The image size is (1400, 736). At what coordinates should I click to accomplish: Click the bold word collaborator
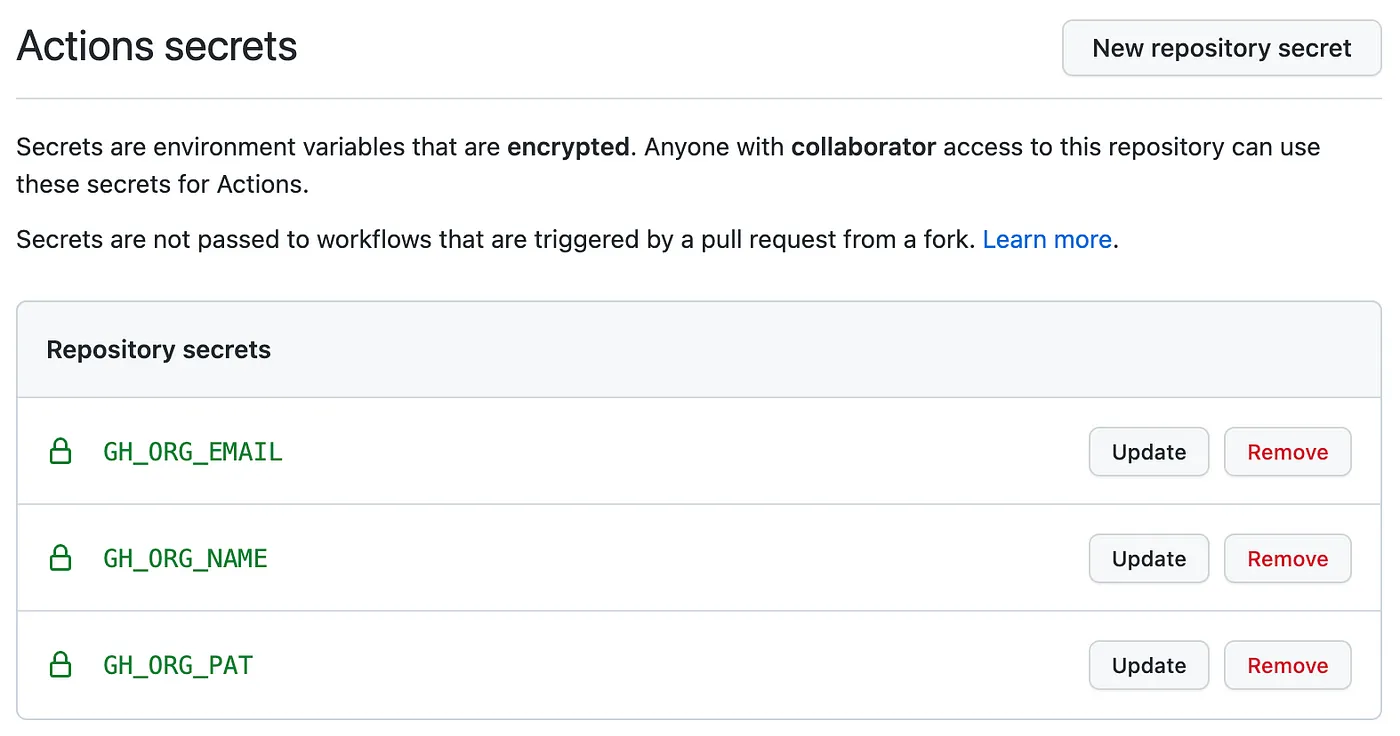(x=863, y=147)
